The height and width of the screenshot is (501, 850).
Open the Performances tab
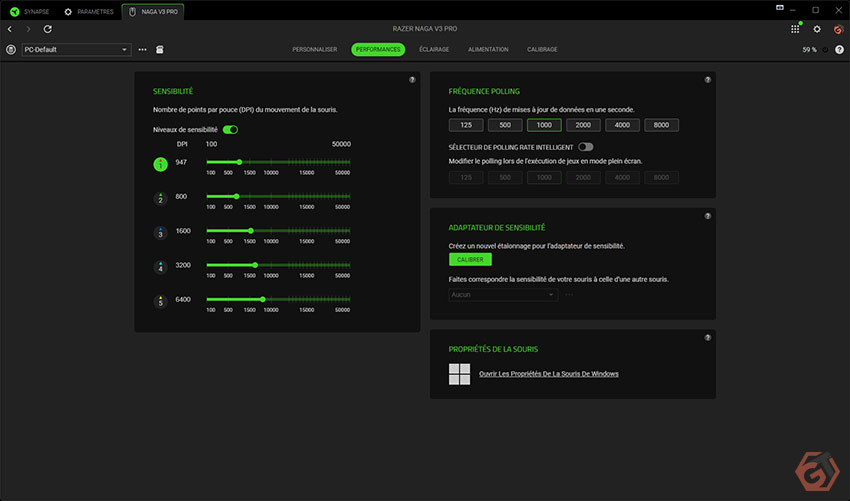(x=378, y=49)
